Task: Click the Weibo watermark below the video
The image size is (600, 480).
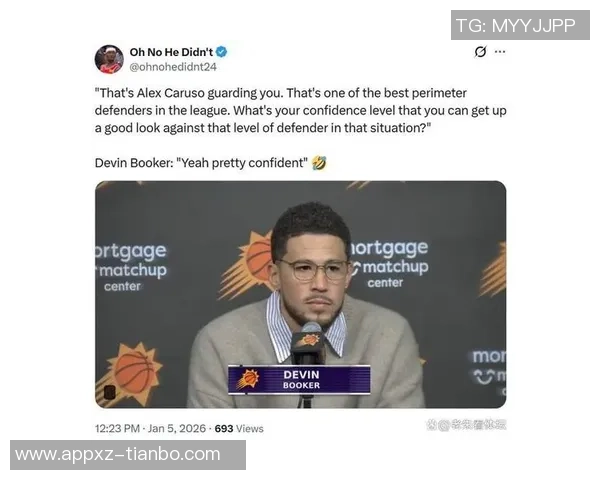Action: pos(466,425)
